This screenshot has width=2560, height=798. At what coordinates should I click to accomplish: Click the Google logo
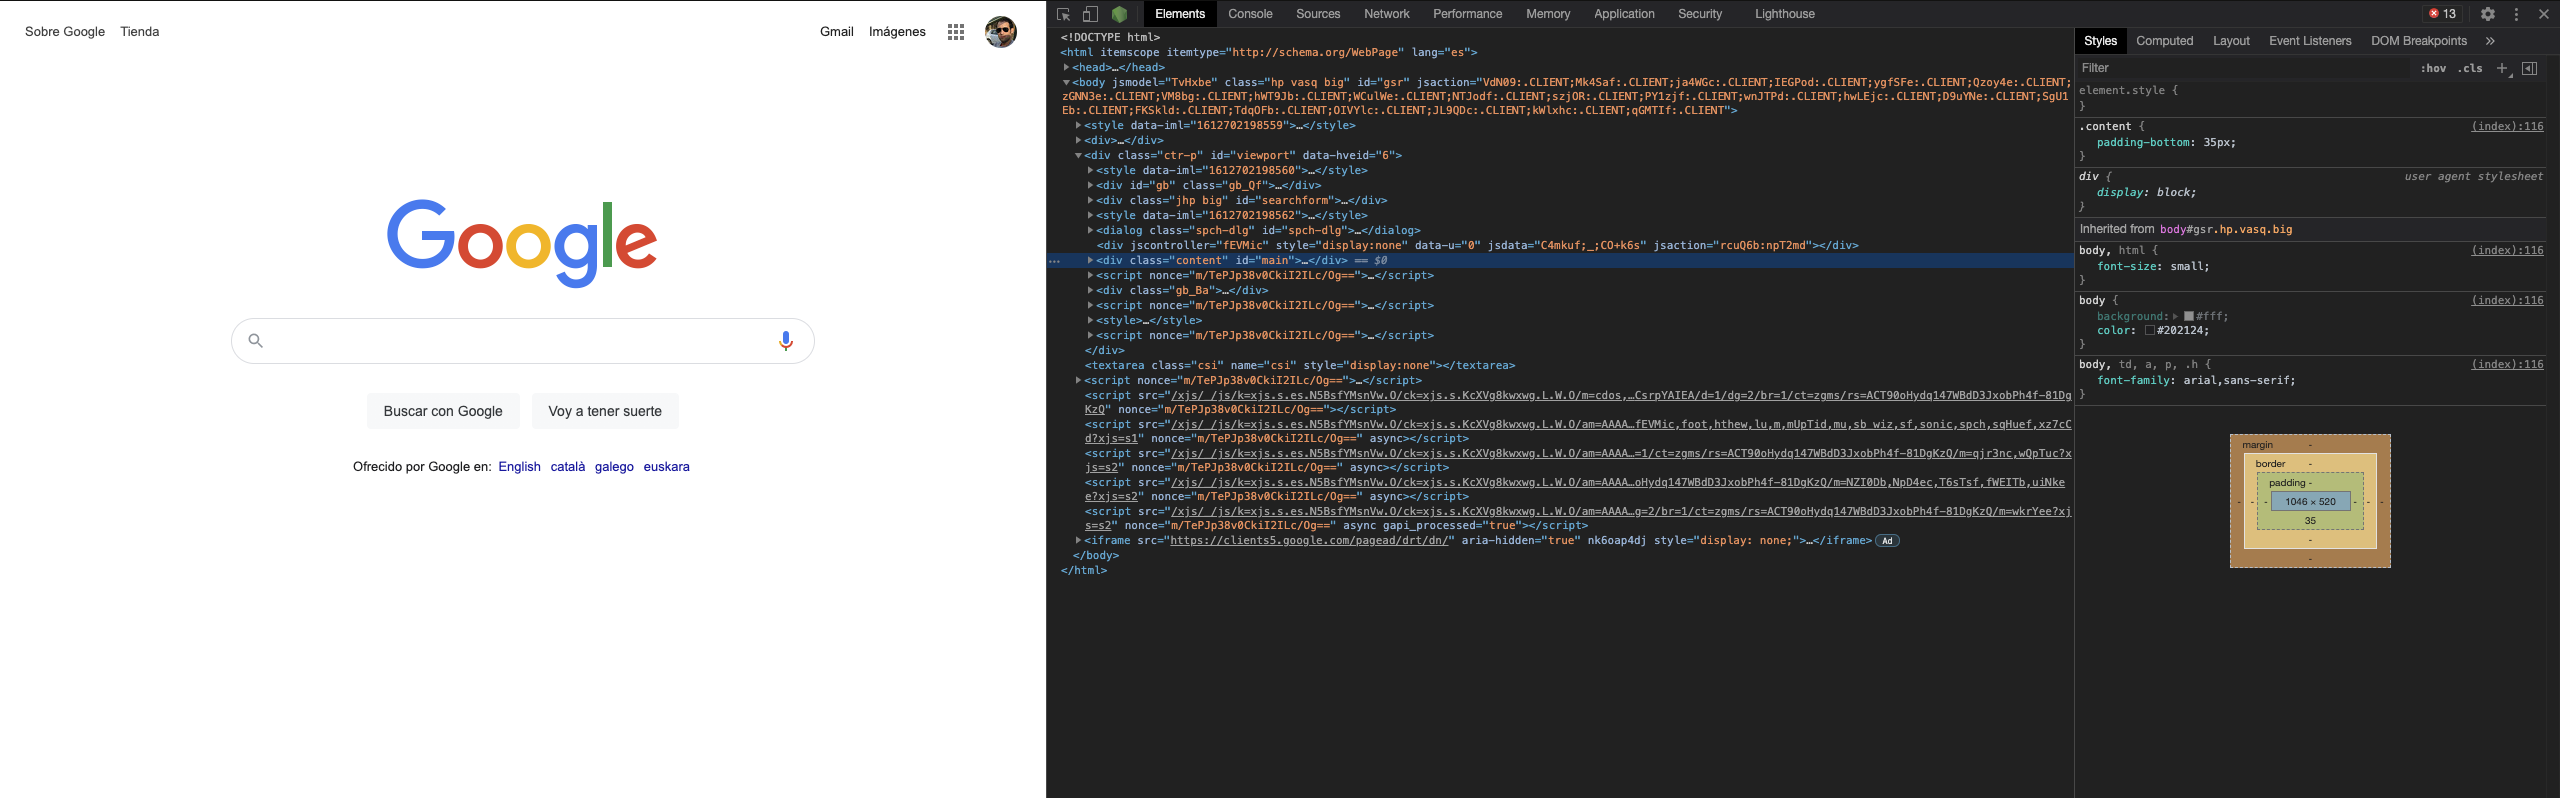coord(522,243)
